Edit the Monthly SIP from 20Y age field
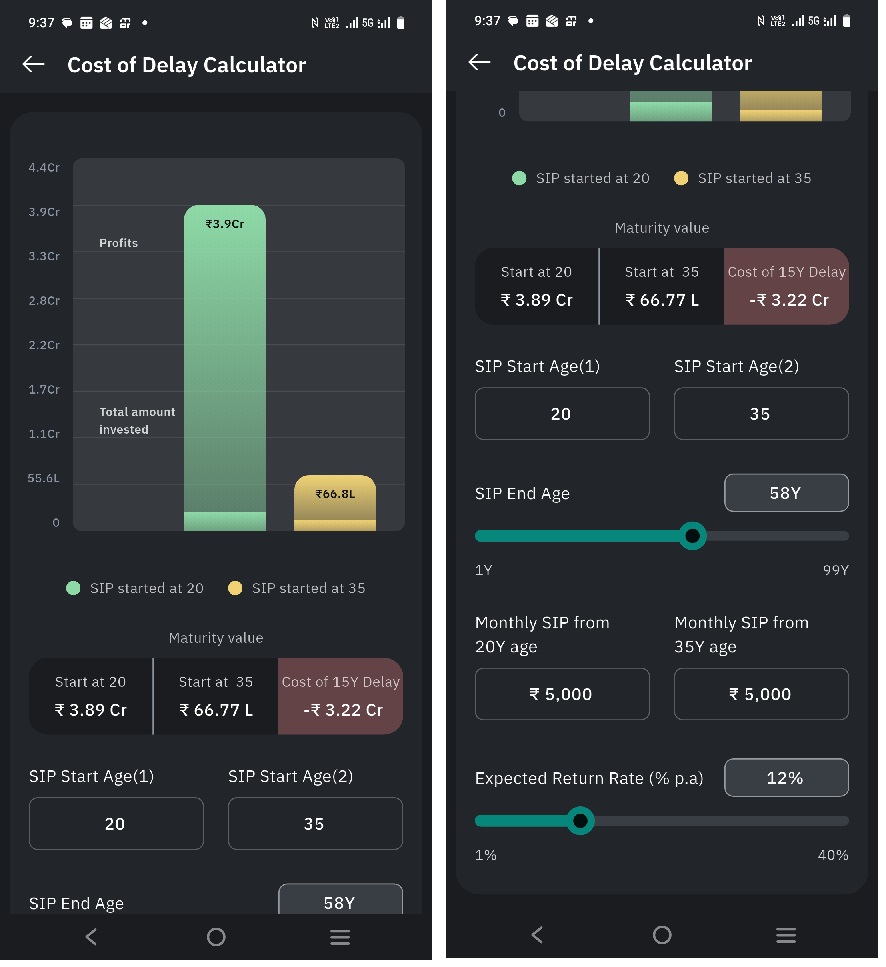 pyautogui.click(x=561, y=695)
